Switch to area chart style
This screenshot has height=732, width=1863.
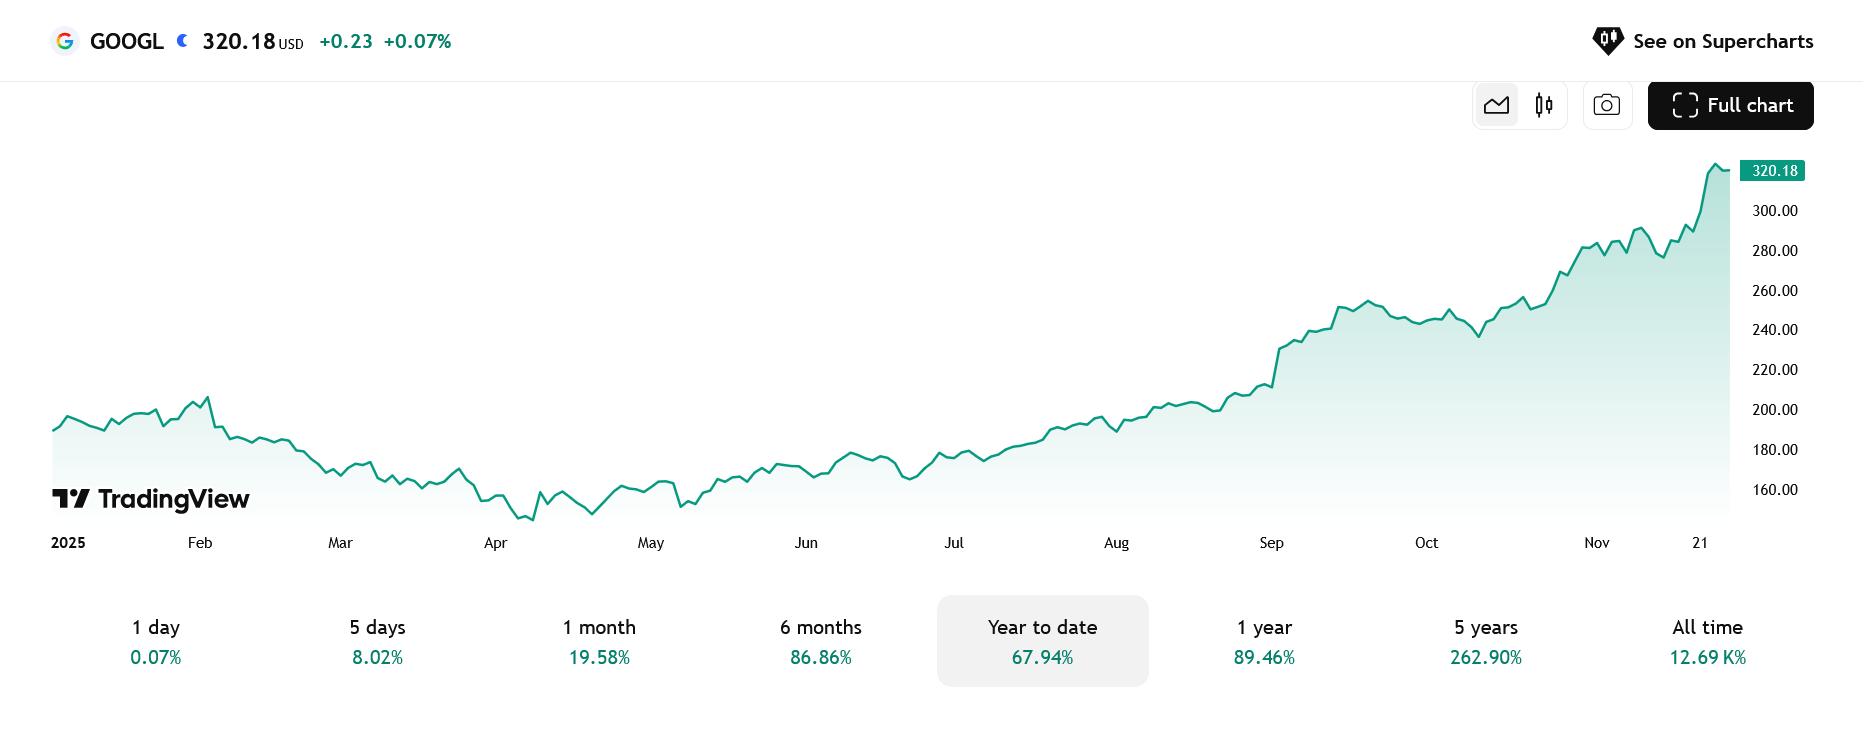click(x=1496, y=105)
